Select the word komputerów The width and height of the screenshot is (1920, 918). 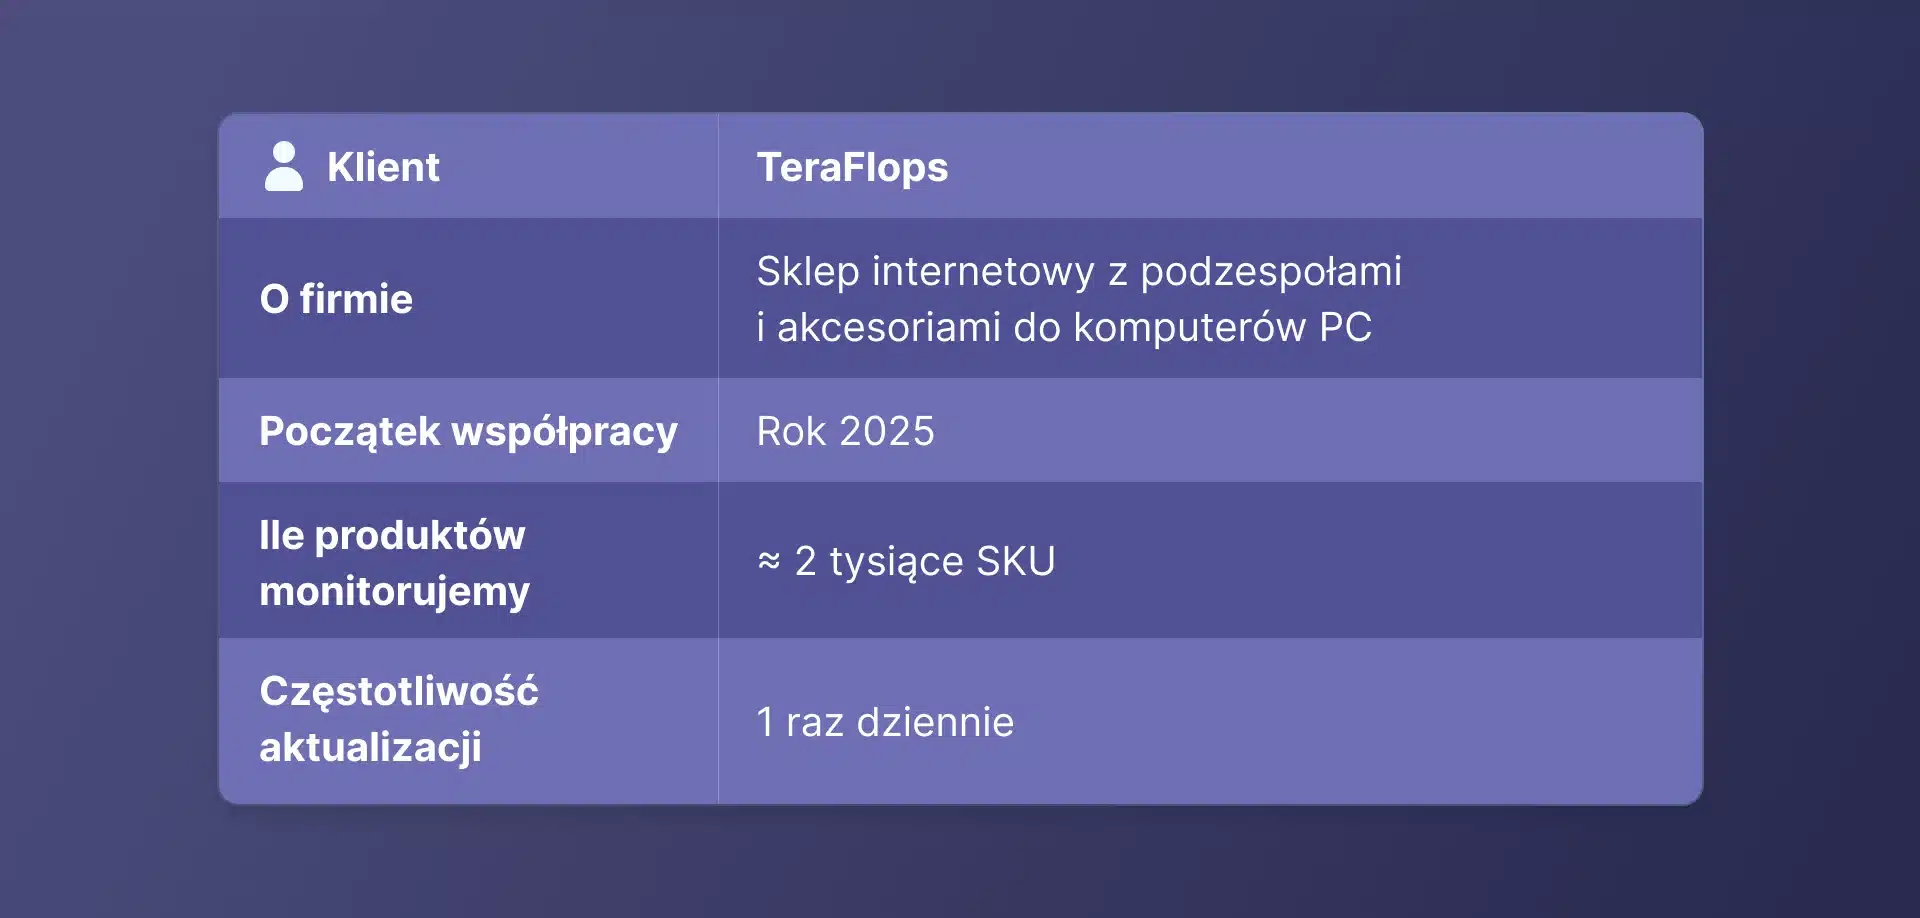point(1189,327)
